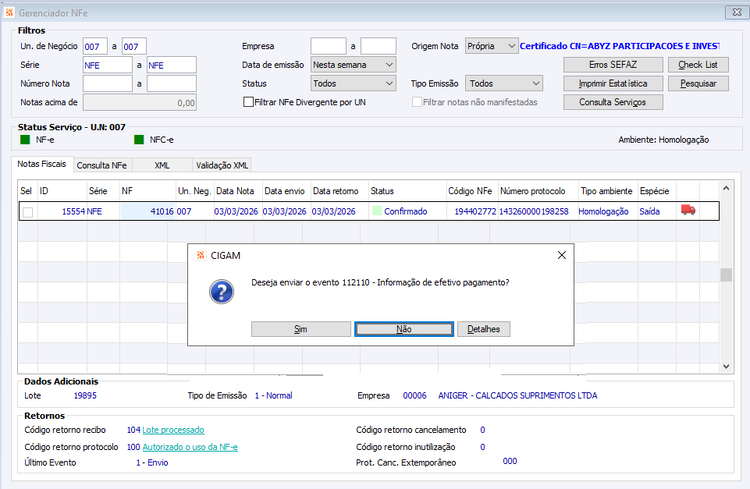Click the green NFC-e service status indicator

click(139, 140)
